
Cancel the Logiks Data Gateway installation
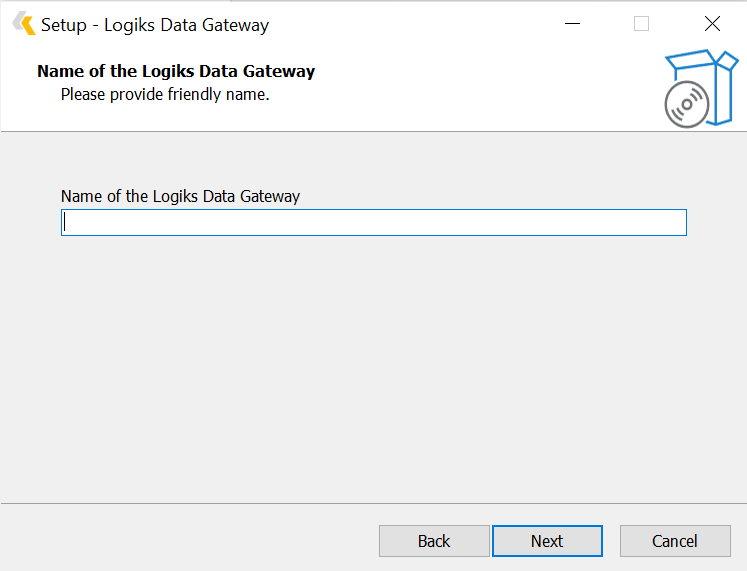point(675,541)
